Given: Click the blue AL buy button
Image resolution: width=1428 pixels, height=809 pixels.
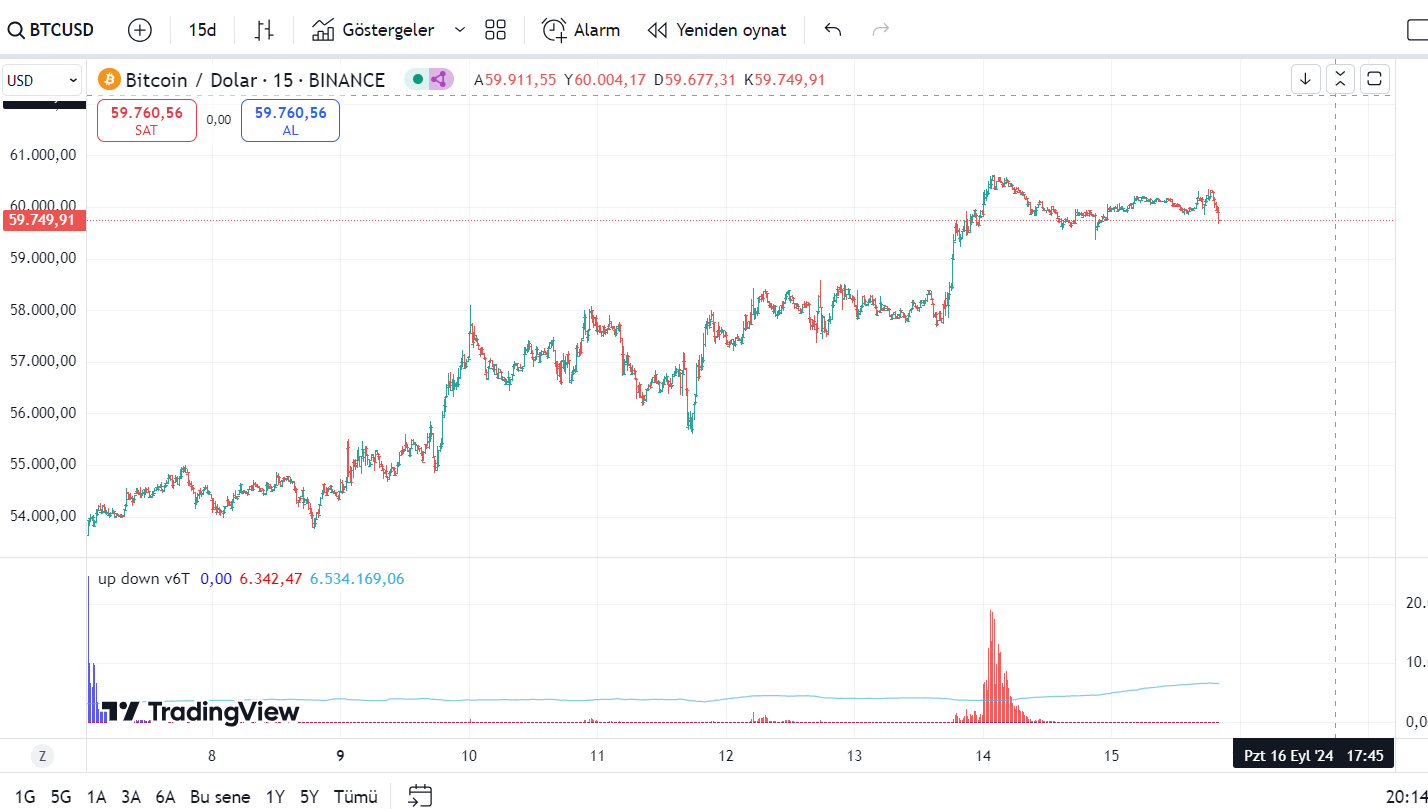Looking at the screenshot, I should [290, 120].
